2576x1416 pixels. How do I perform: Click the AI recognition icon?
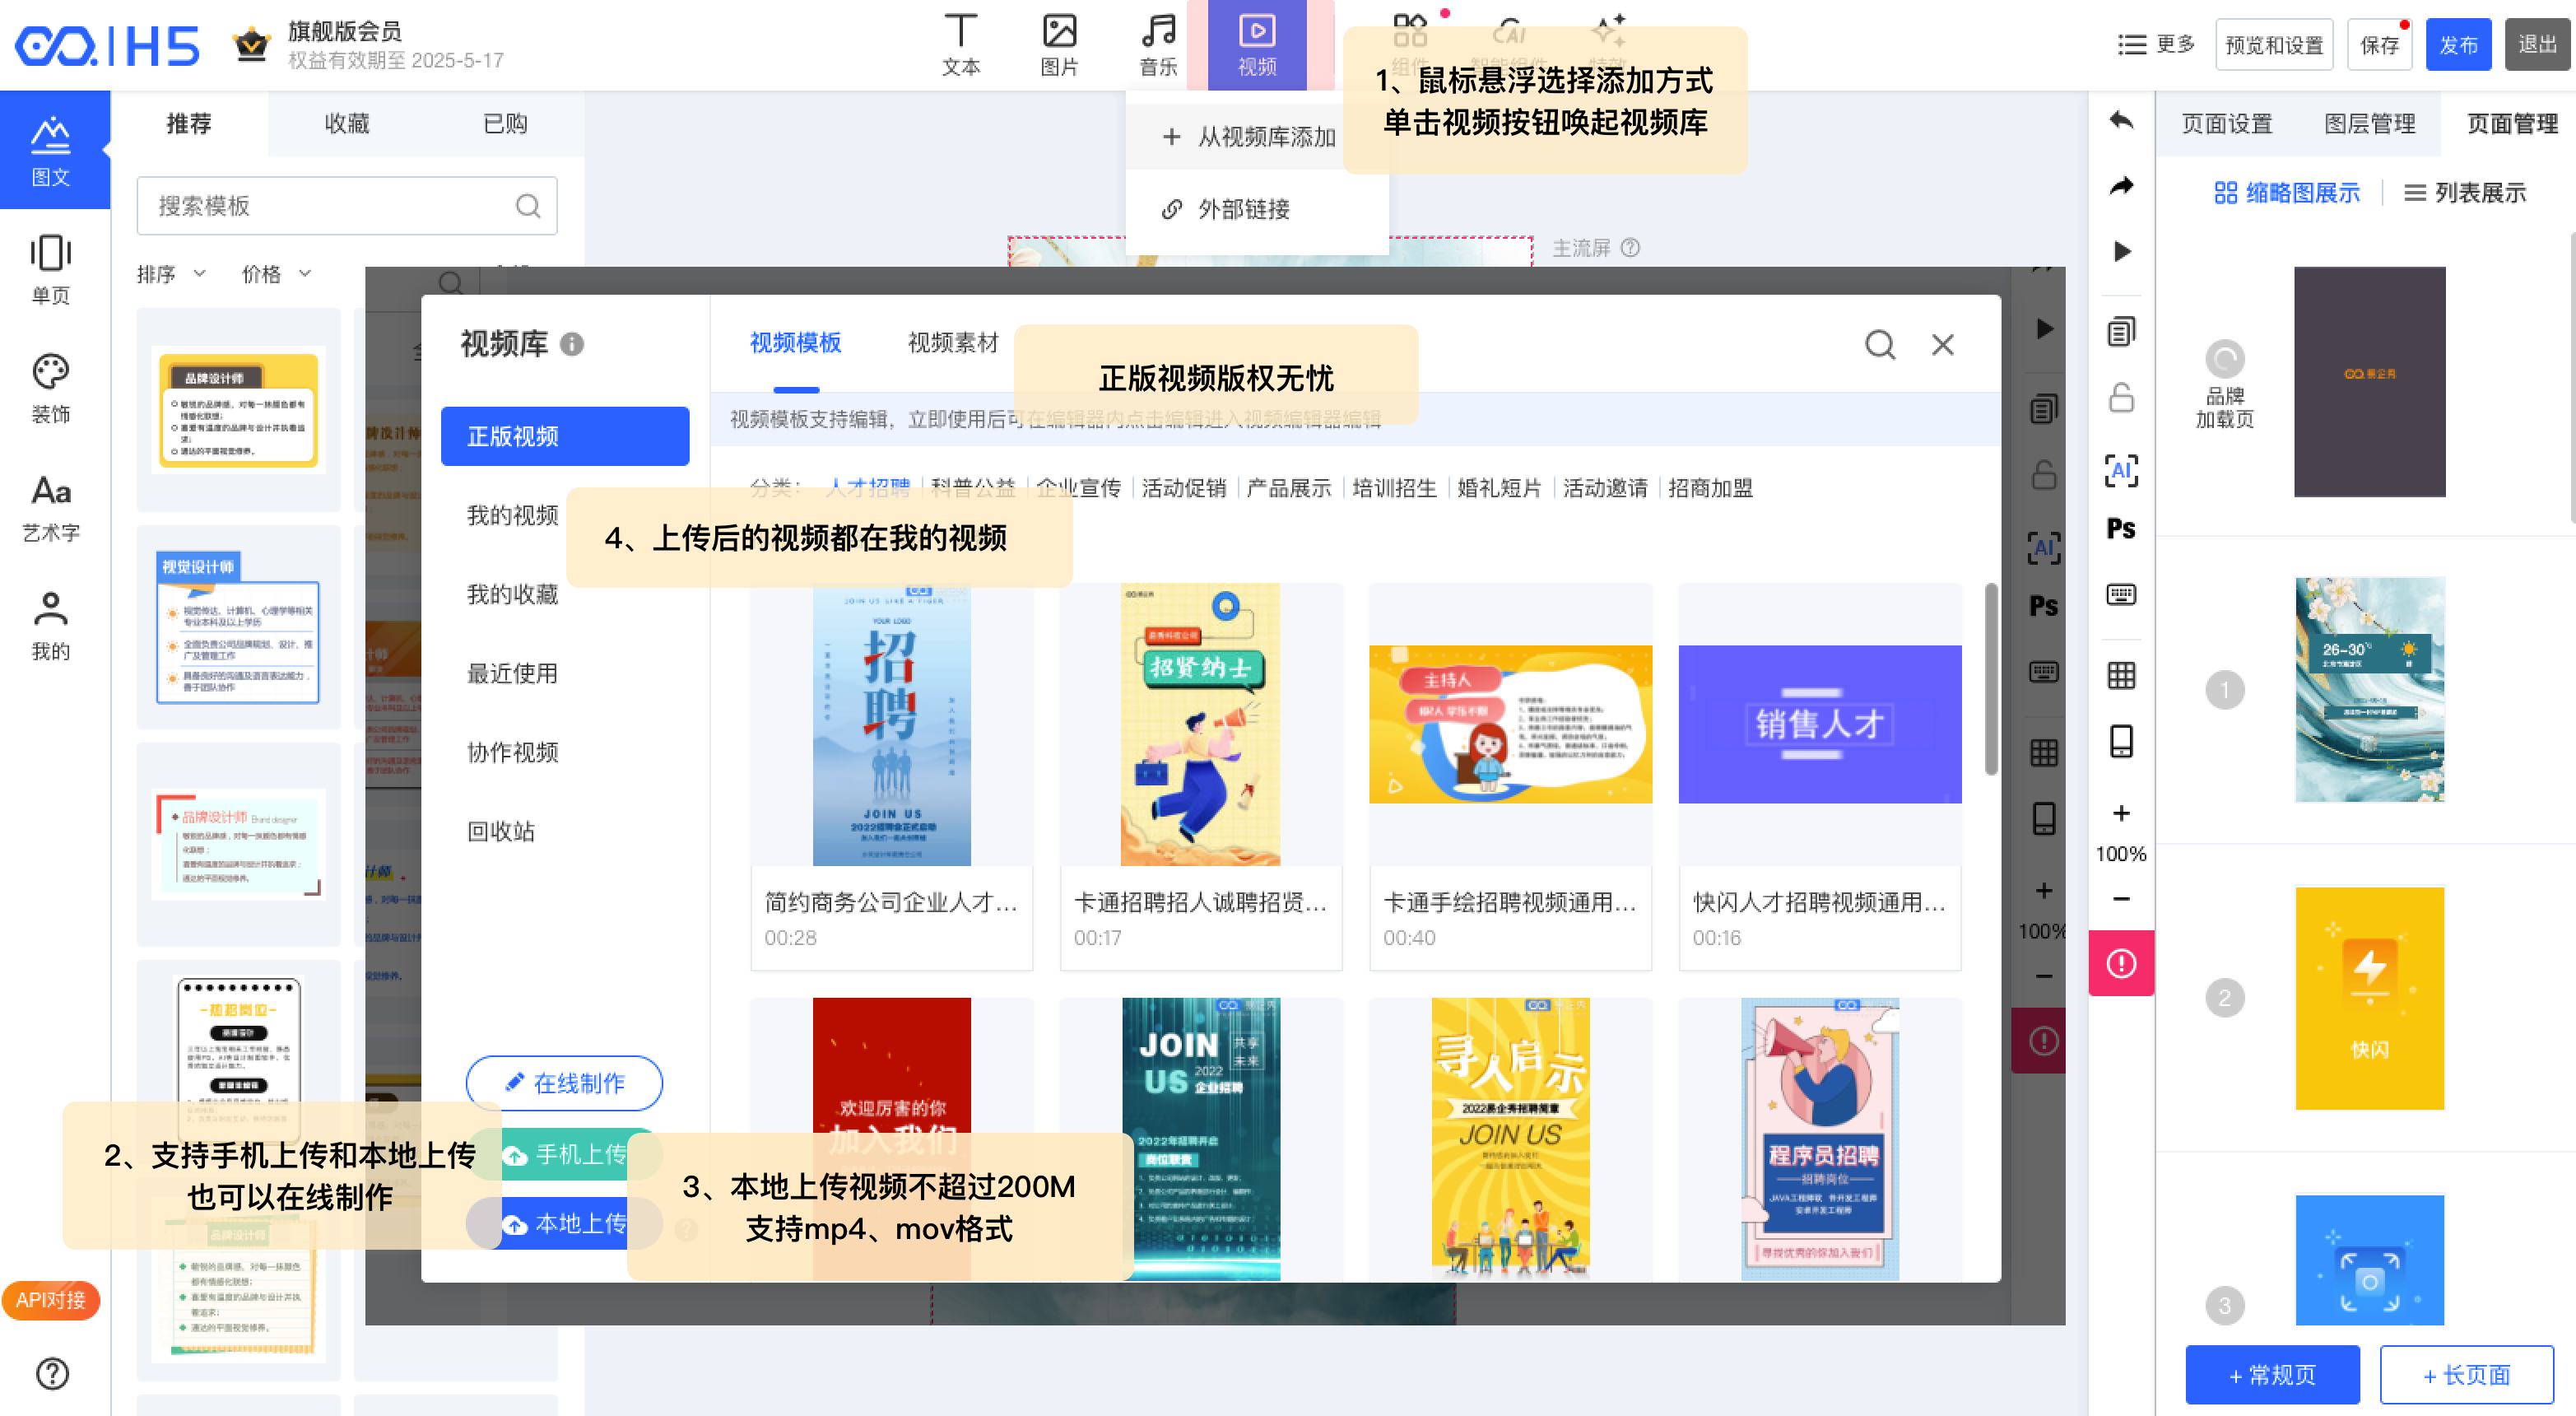(x=2120, y=470)
